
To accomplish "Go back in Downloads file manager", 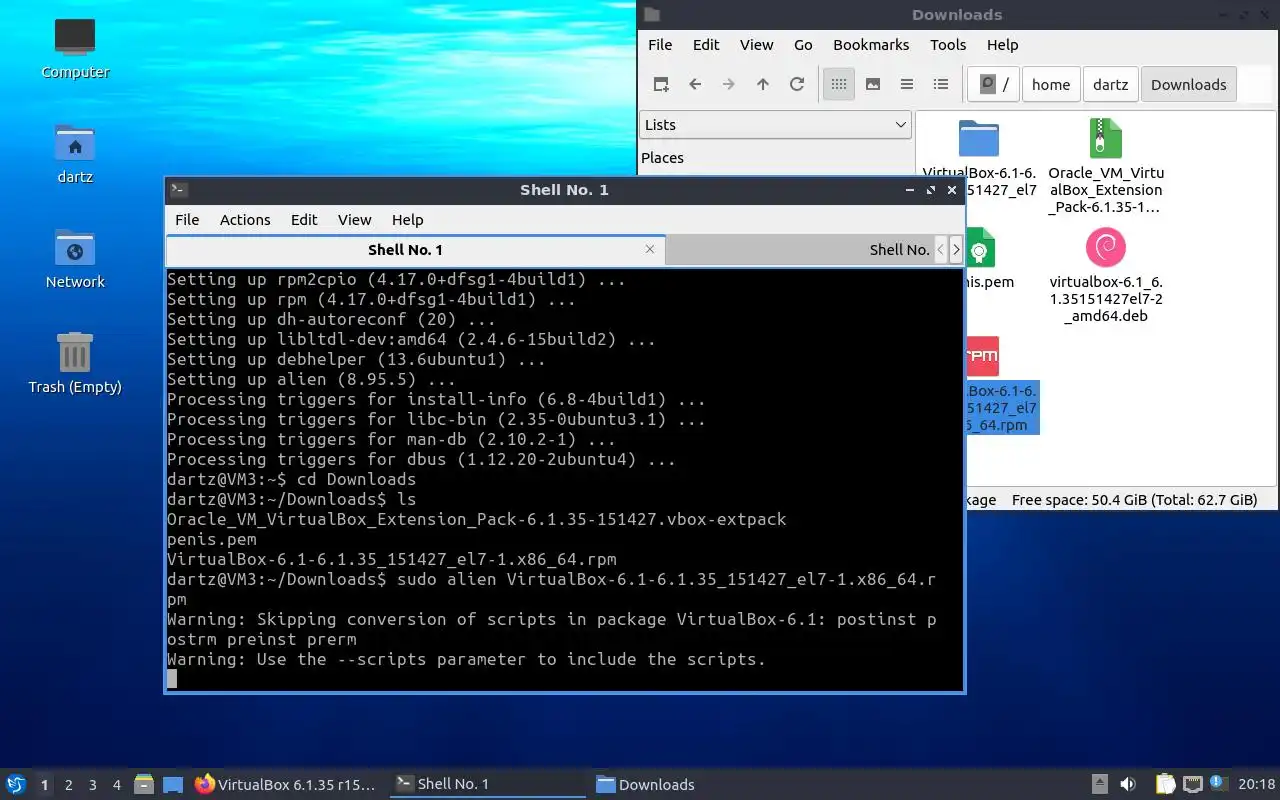I will 695,85.
